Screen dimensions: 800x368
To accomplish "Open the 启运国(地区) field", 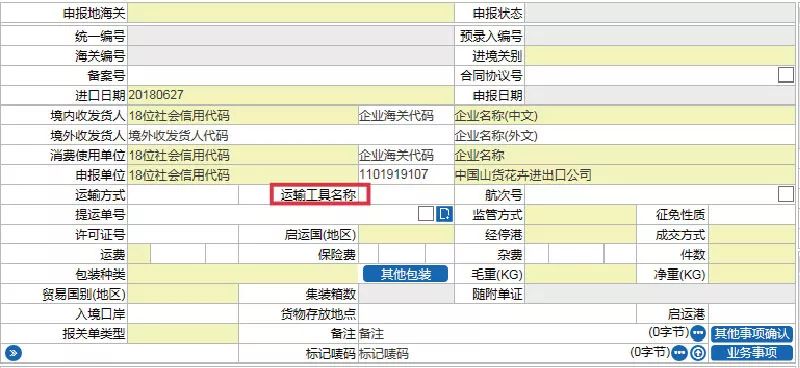I will tap(406, 234).
